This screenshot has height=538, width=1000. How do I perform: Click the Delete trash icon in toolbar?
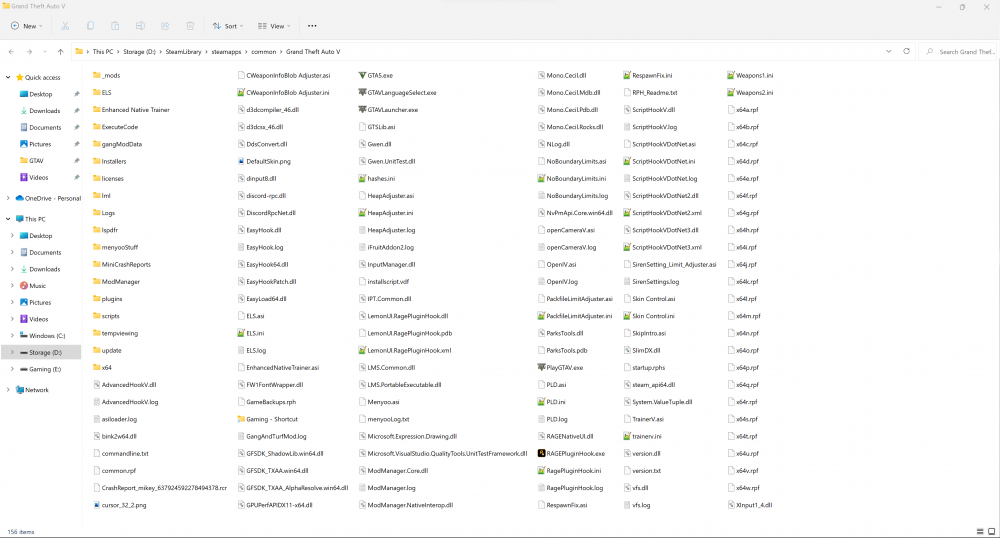190,26
